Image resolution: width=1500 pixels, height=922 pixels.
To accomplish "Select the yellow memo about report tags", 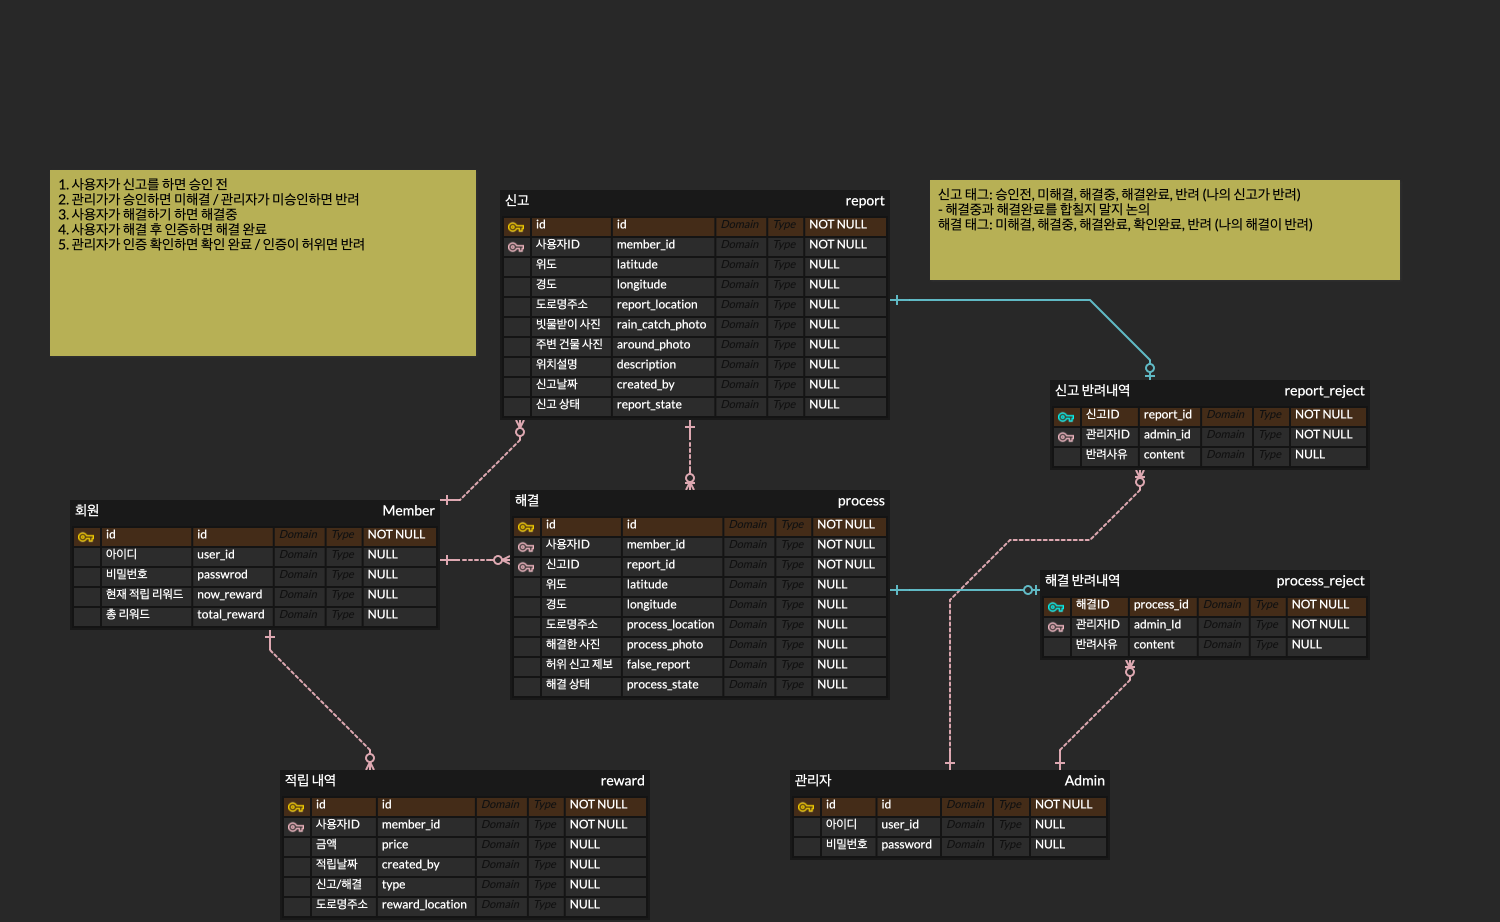I will pos(1164,230).
